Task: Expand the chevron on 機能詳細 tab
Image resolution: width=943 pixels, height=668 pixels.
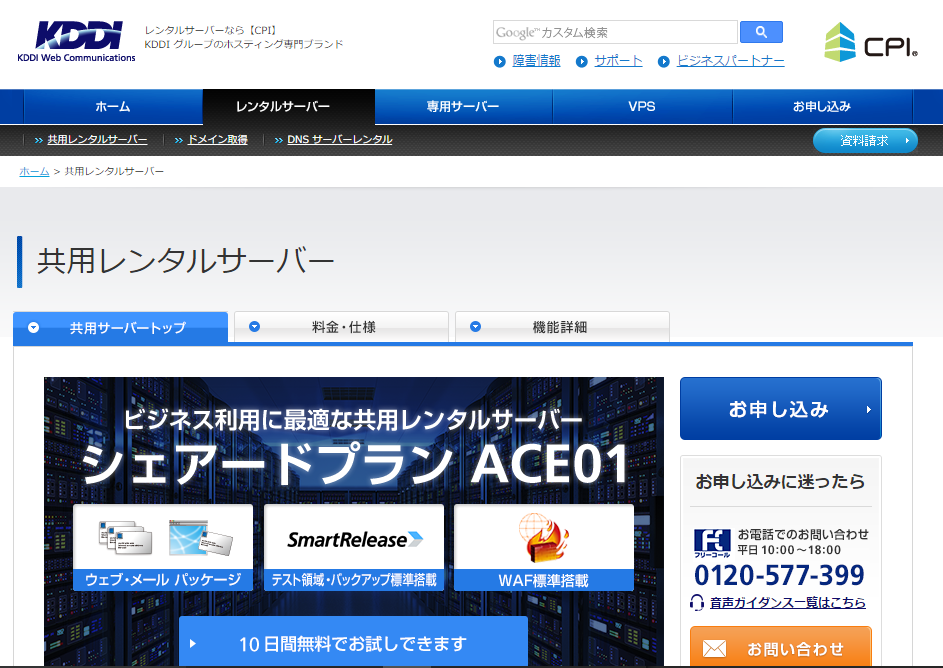Action: pyautogui.click(x=477, y=326)
